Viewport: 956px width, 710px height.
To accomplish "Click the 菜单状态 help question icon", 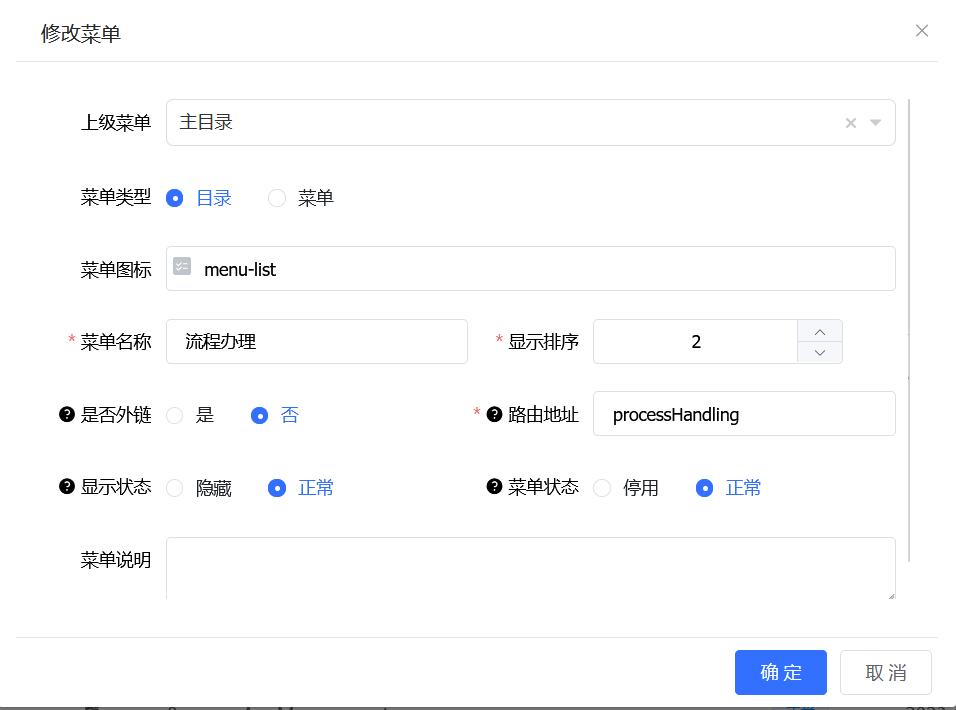I will [494, 487].
